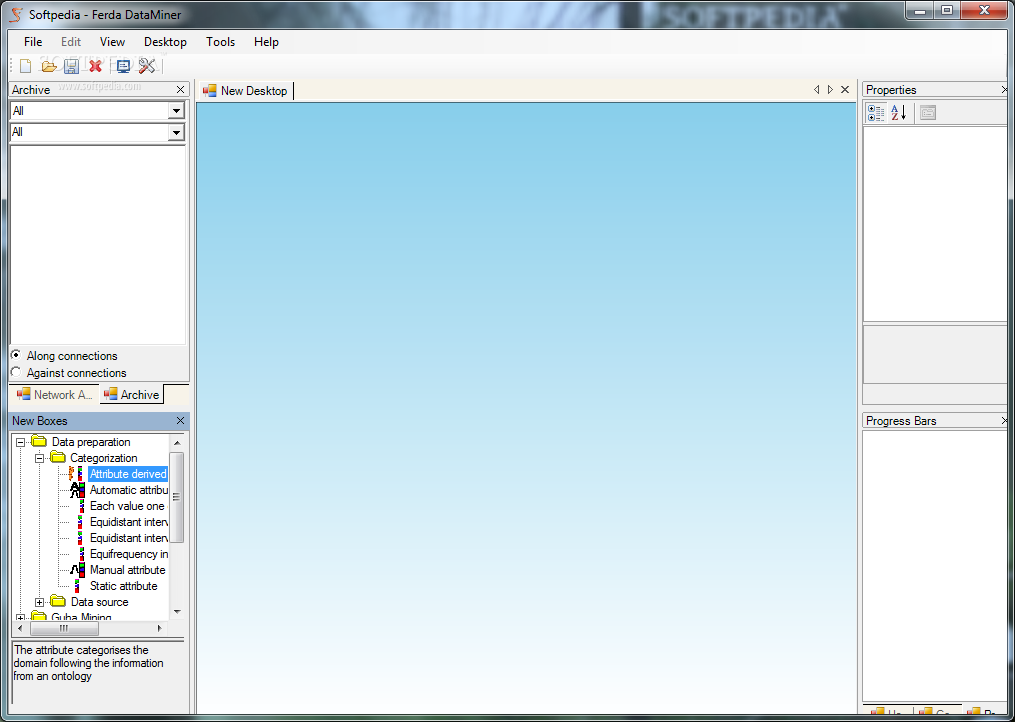Click left arrow of New Boxes horizontal scrollbar
The image size is (1015, 722).
pos(21,628)
